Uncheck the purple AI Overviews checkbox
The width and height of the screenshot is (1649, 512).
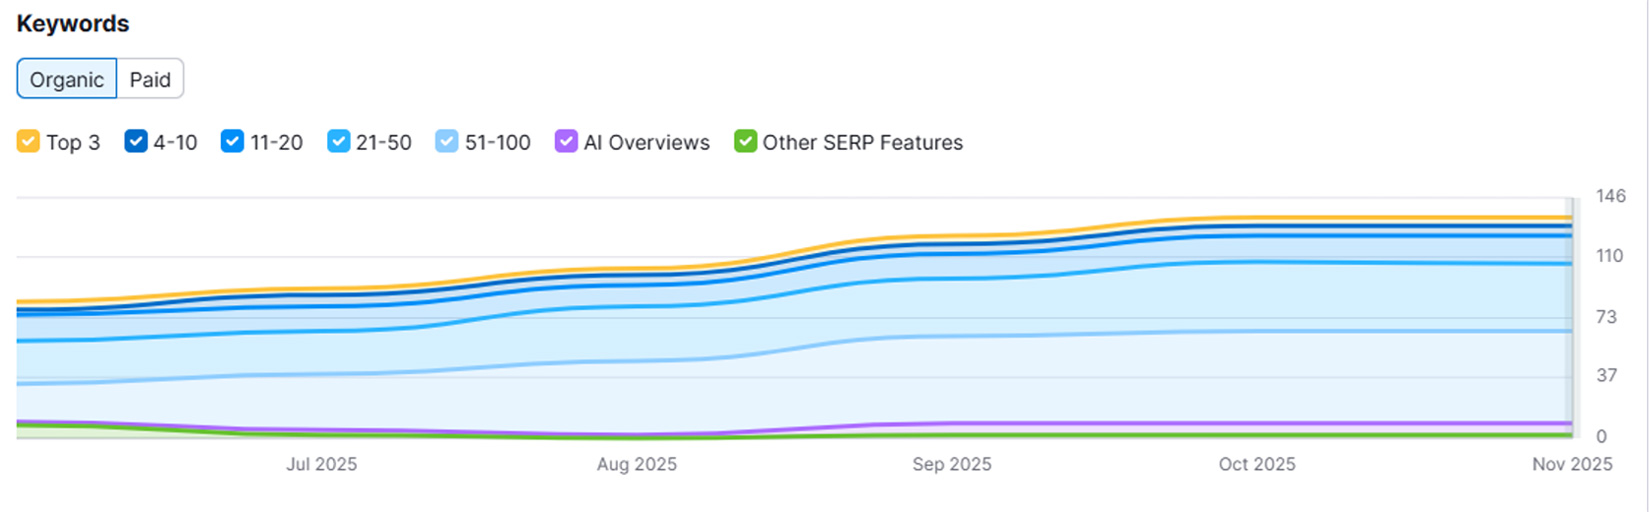click(566, 142)
